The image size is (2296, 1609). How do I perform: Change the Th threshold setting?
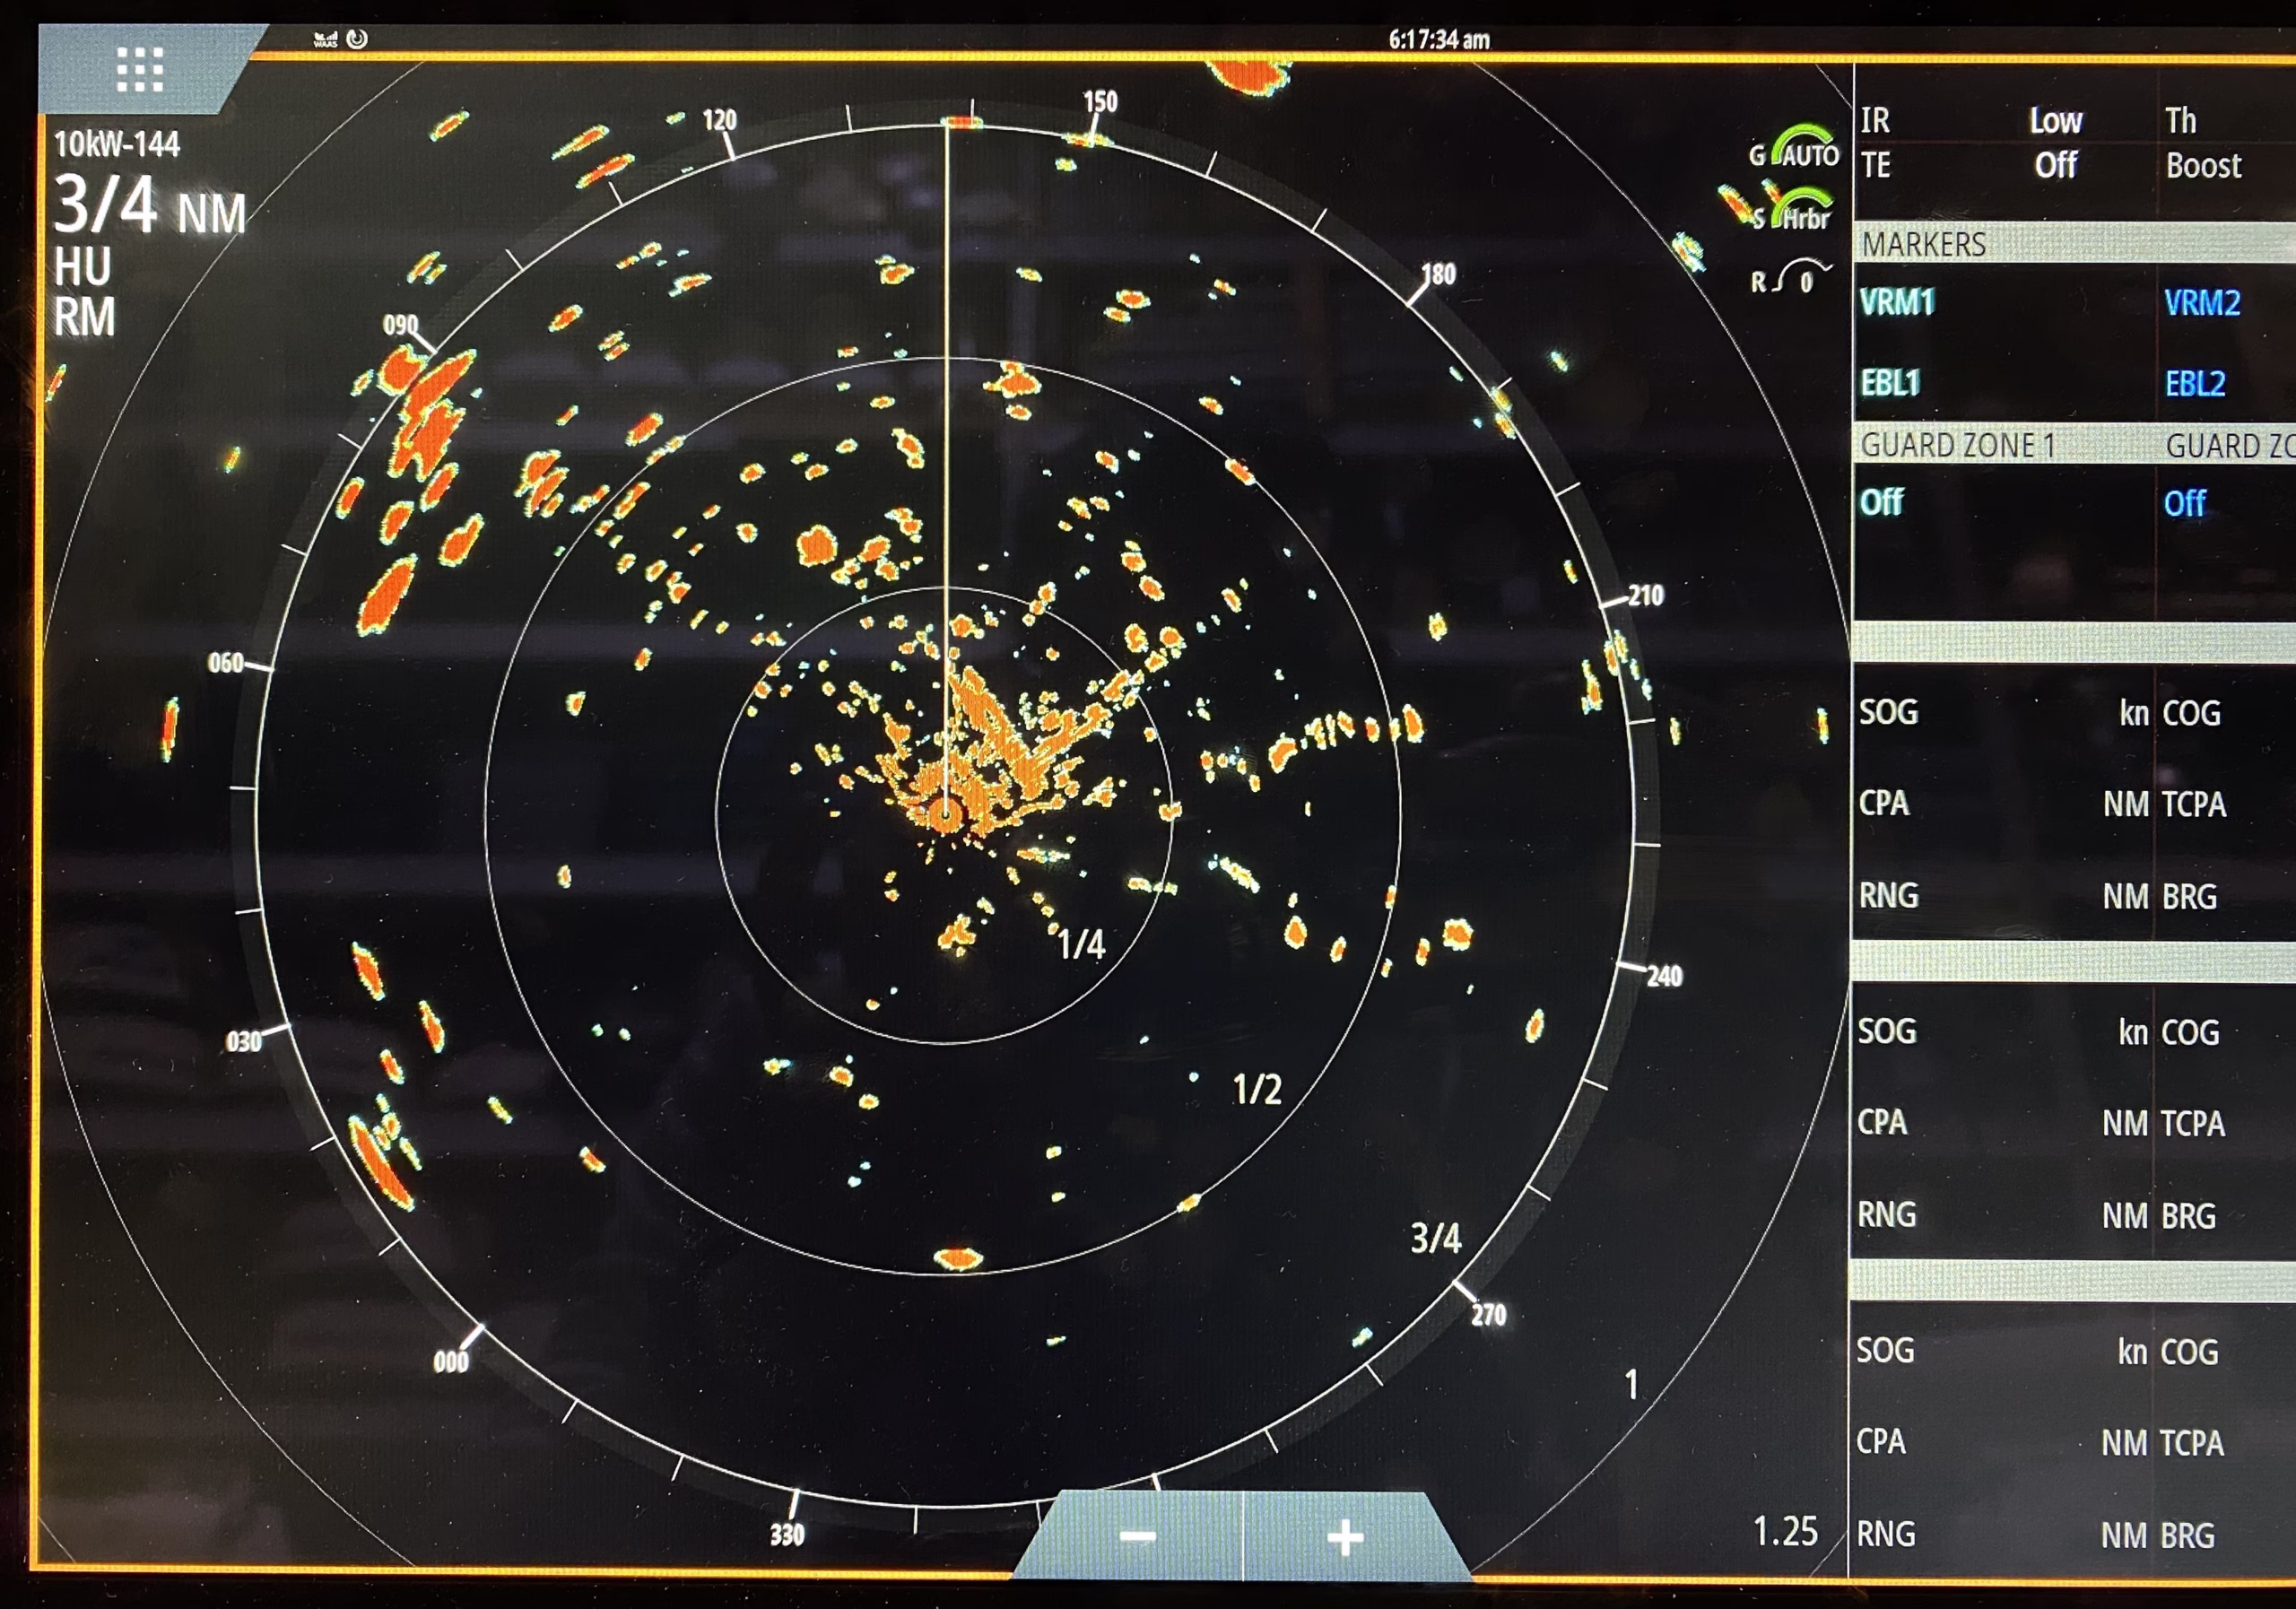pos(2181,121)
